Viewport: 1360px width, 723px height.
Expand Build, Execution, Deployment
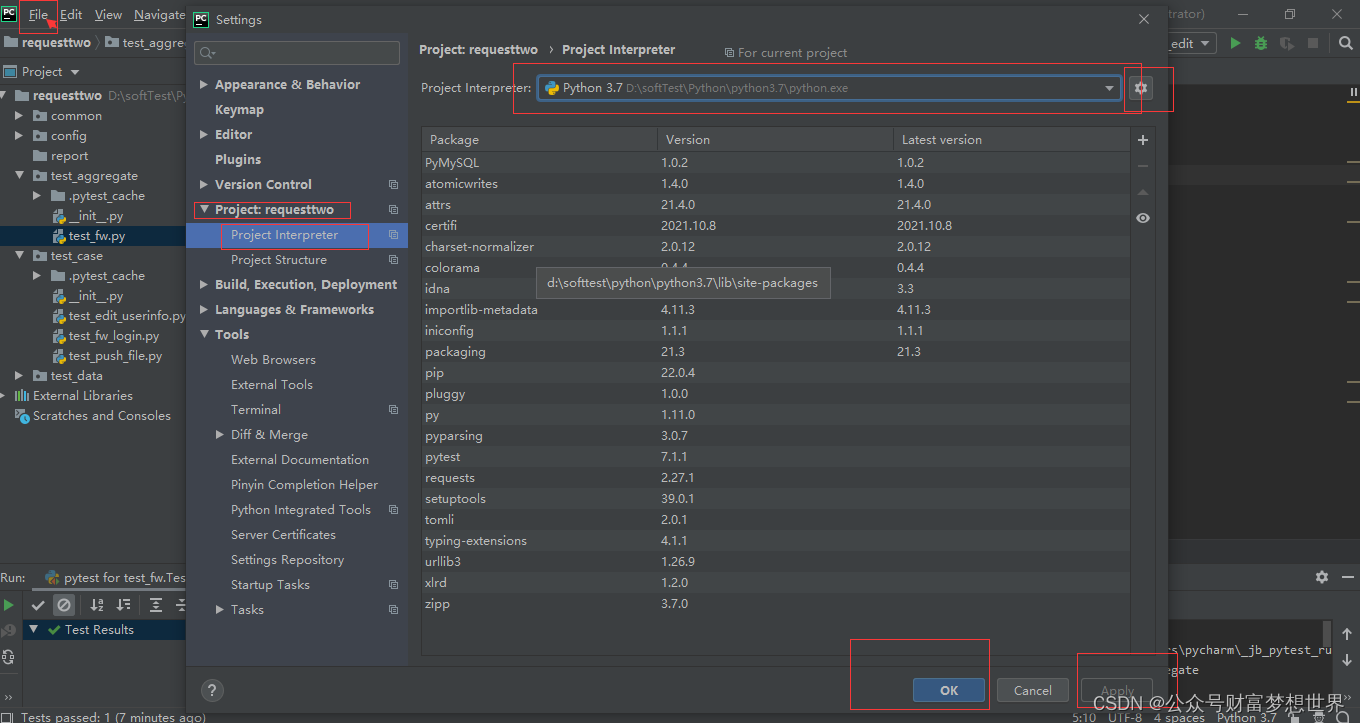point(204,285)
